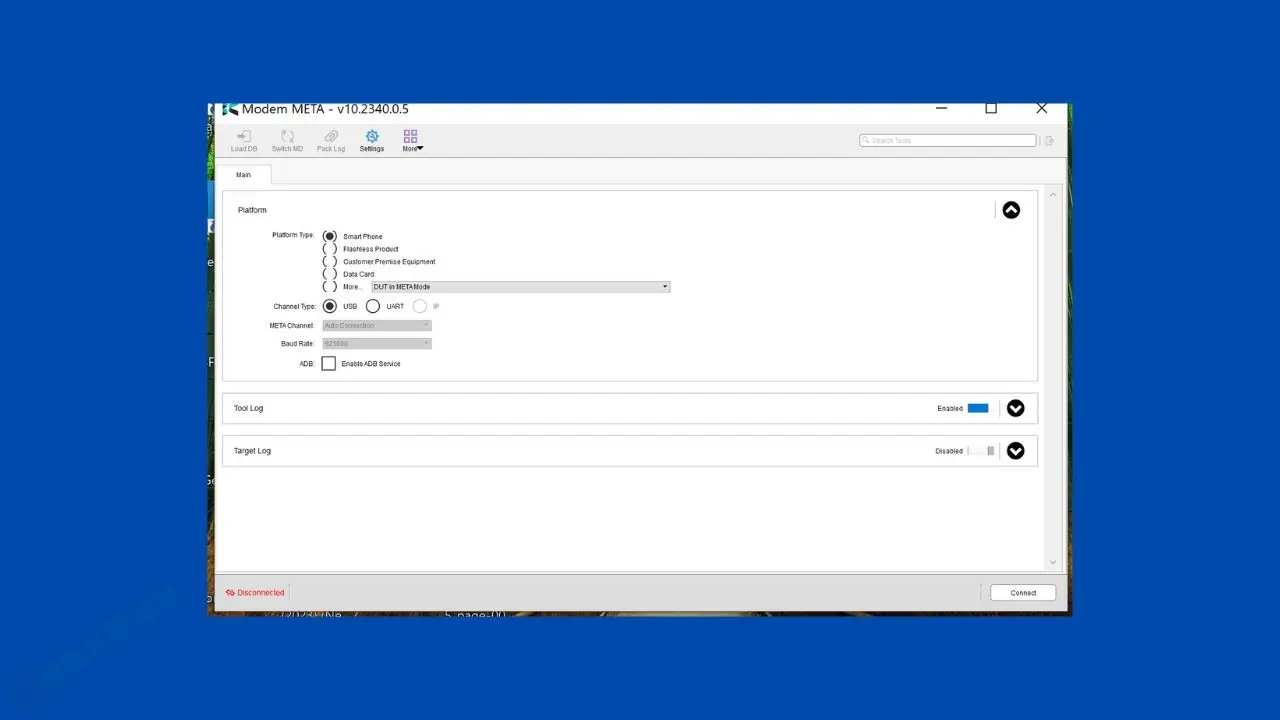
Task: Focus the Search Tools input field
Action: pos(948,141)
